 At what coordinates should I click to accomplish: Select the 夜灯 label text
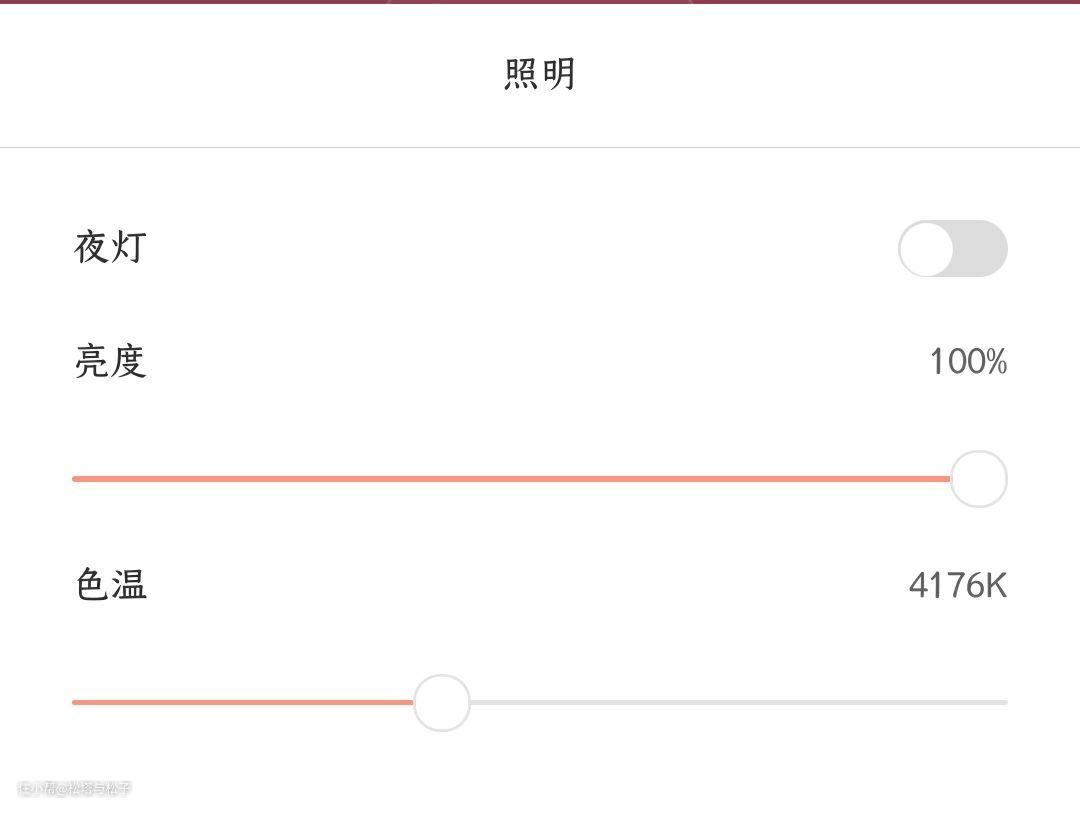(111, 246)
